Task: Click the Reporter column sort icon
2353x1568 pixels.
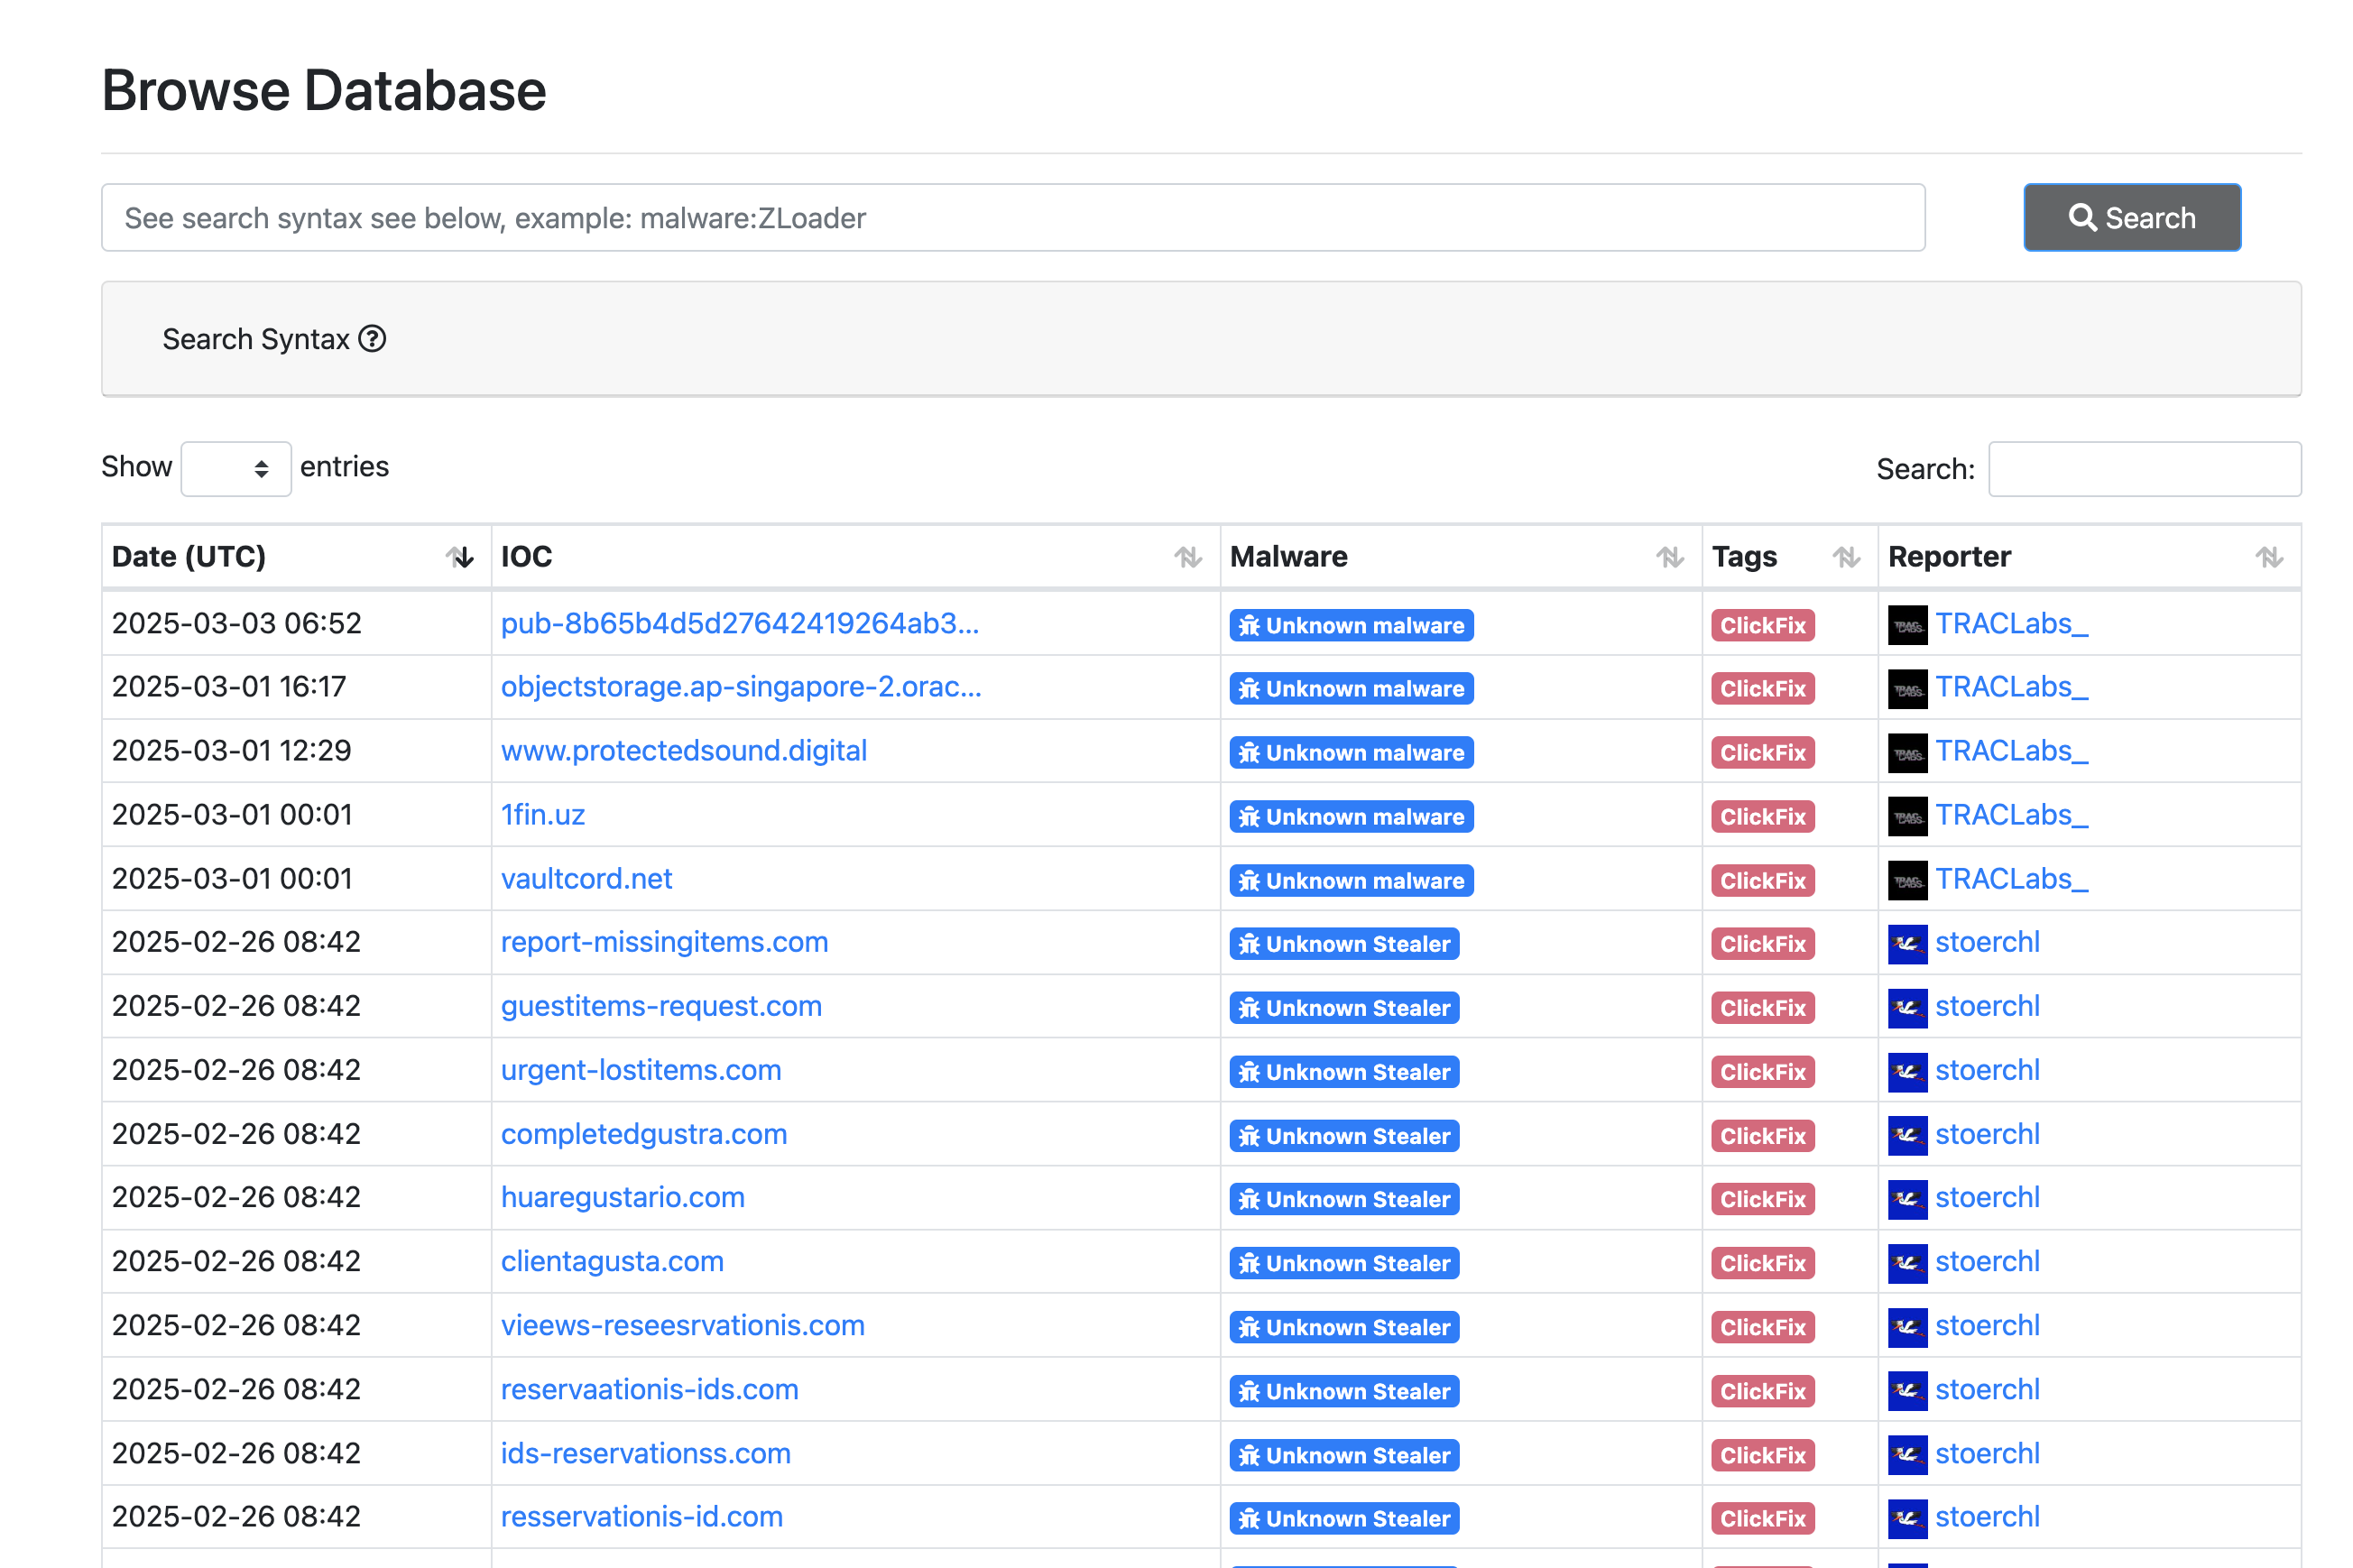Action: pos(2268,556)
